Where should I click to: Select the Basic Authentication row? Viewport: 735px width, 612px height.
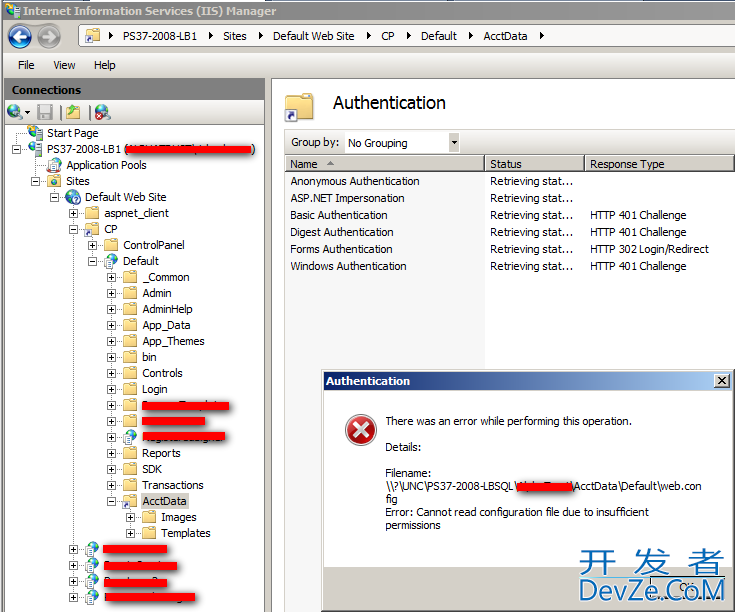pyautogui.click(x=510, y=215)
